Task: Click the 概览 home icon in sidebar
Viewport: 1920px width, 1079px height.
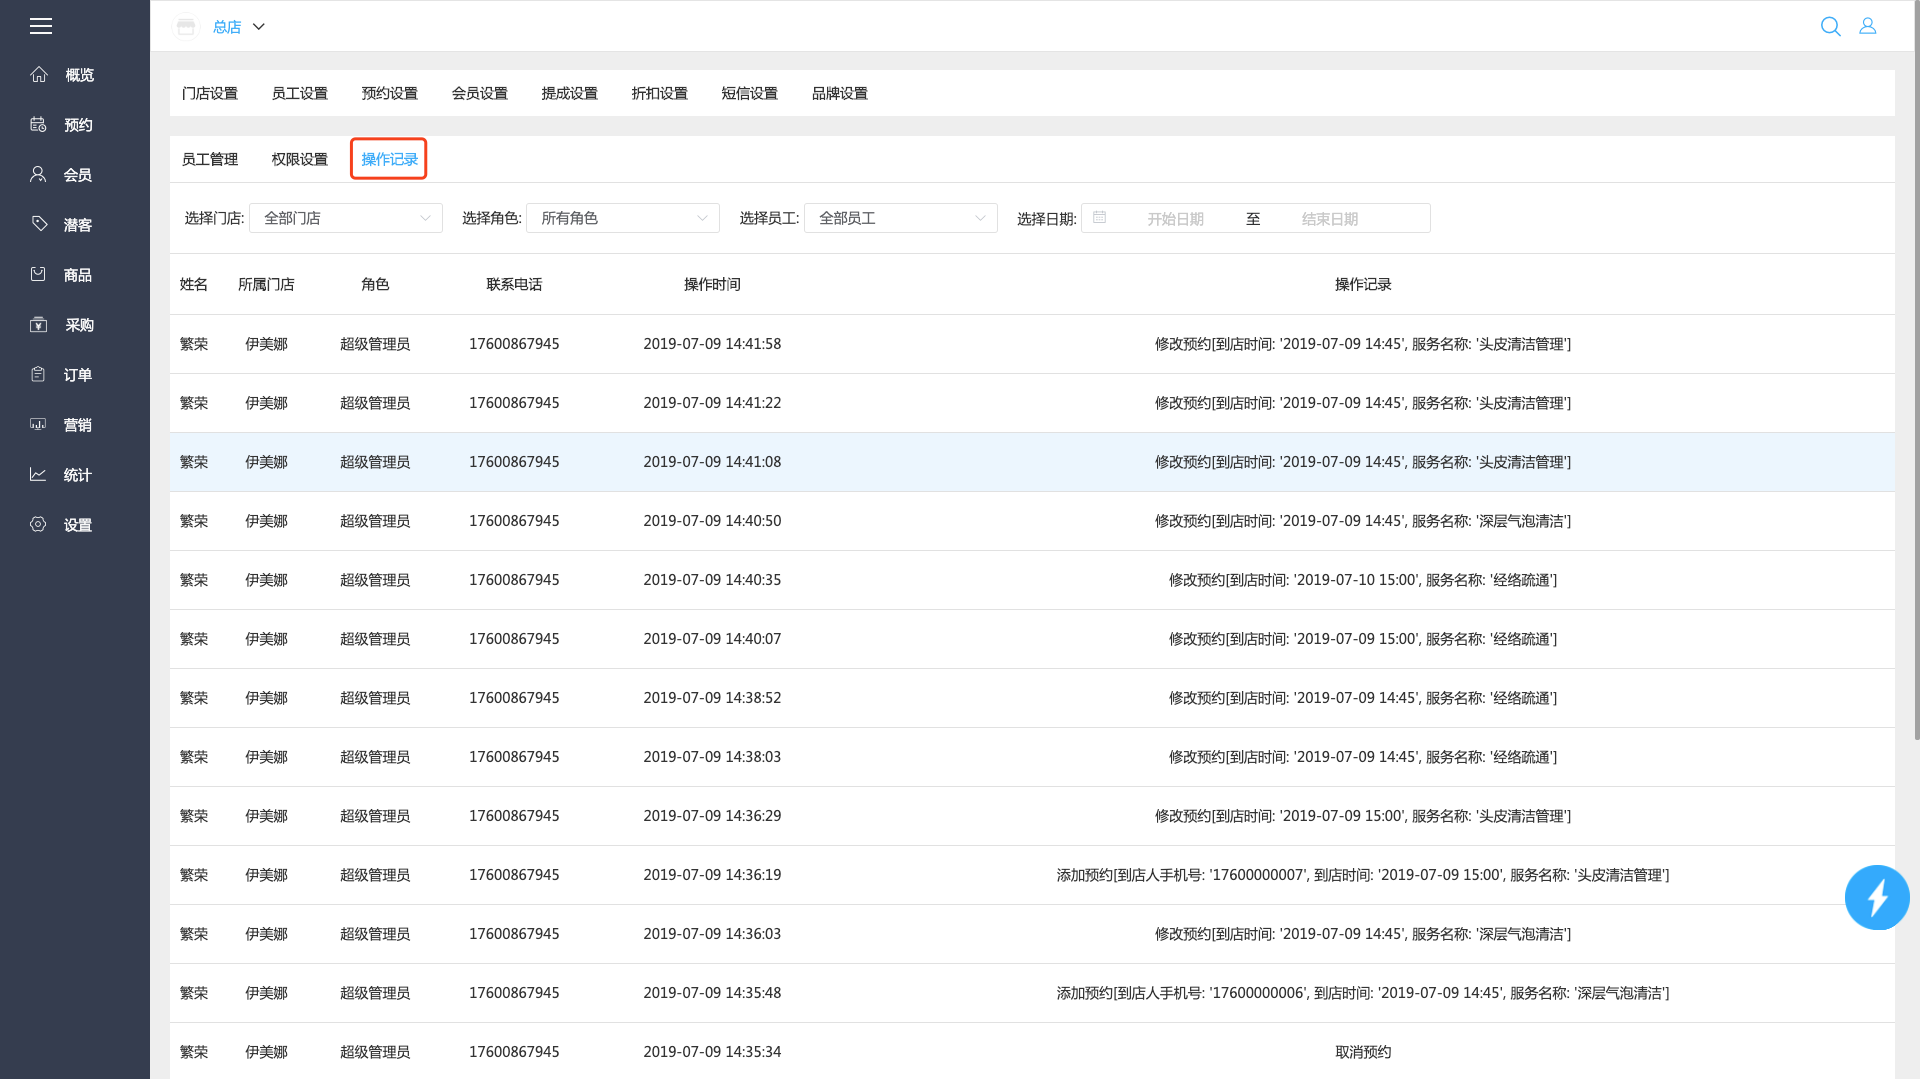Action: pyautogui.click(x=39, y=74)
